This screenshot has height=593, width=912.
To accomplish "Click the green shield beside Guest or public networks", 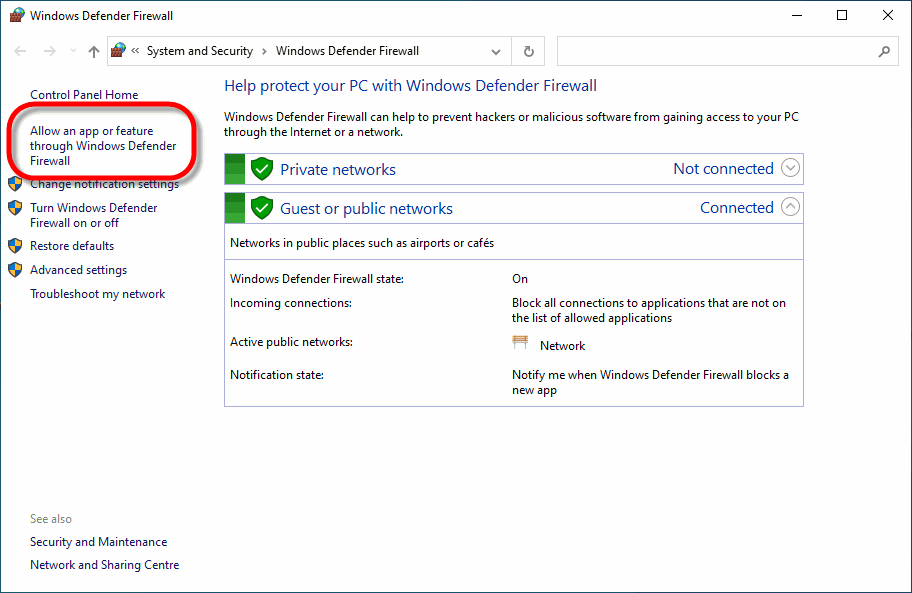I will [x=262, y=208].
